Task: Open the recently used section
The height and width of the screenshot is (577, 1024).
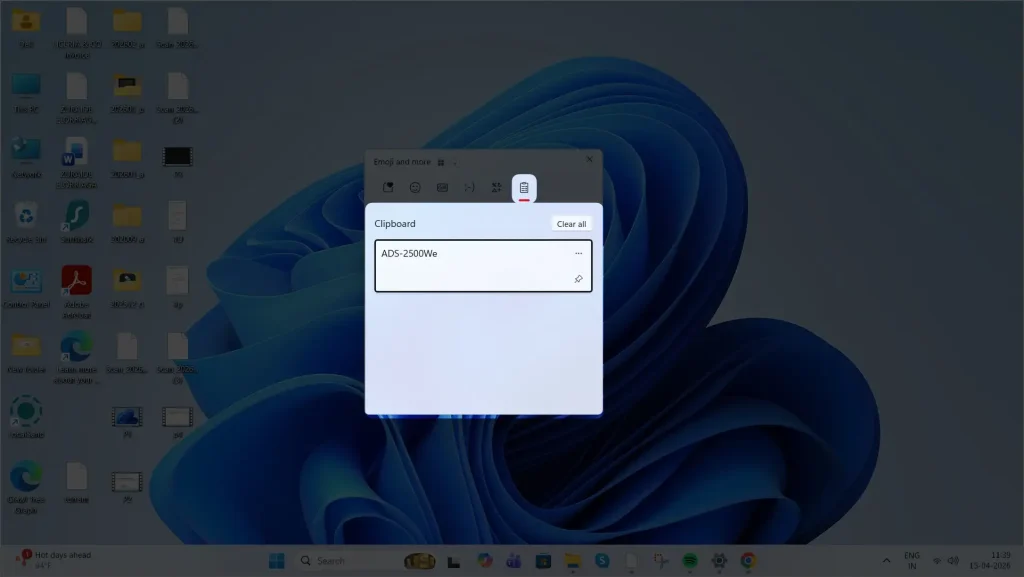Action: click(389, 187)
